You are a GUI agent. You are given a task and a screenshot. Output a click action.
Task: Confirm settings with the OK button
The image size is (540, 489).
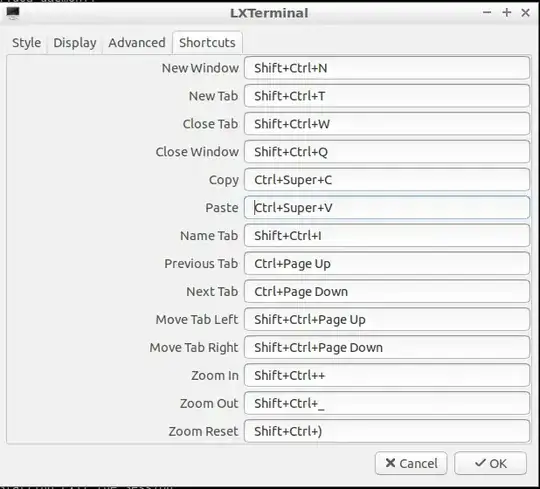pyautogui.click(x=490, y=463)
